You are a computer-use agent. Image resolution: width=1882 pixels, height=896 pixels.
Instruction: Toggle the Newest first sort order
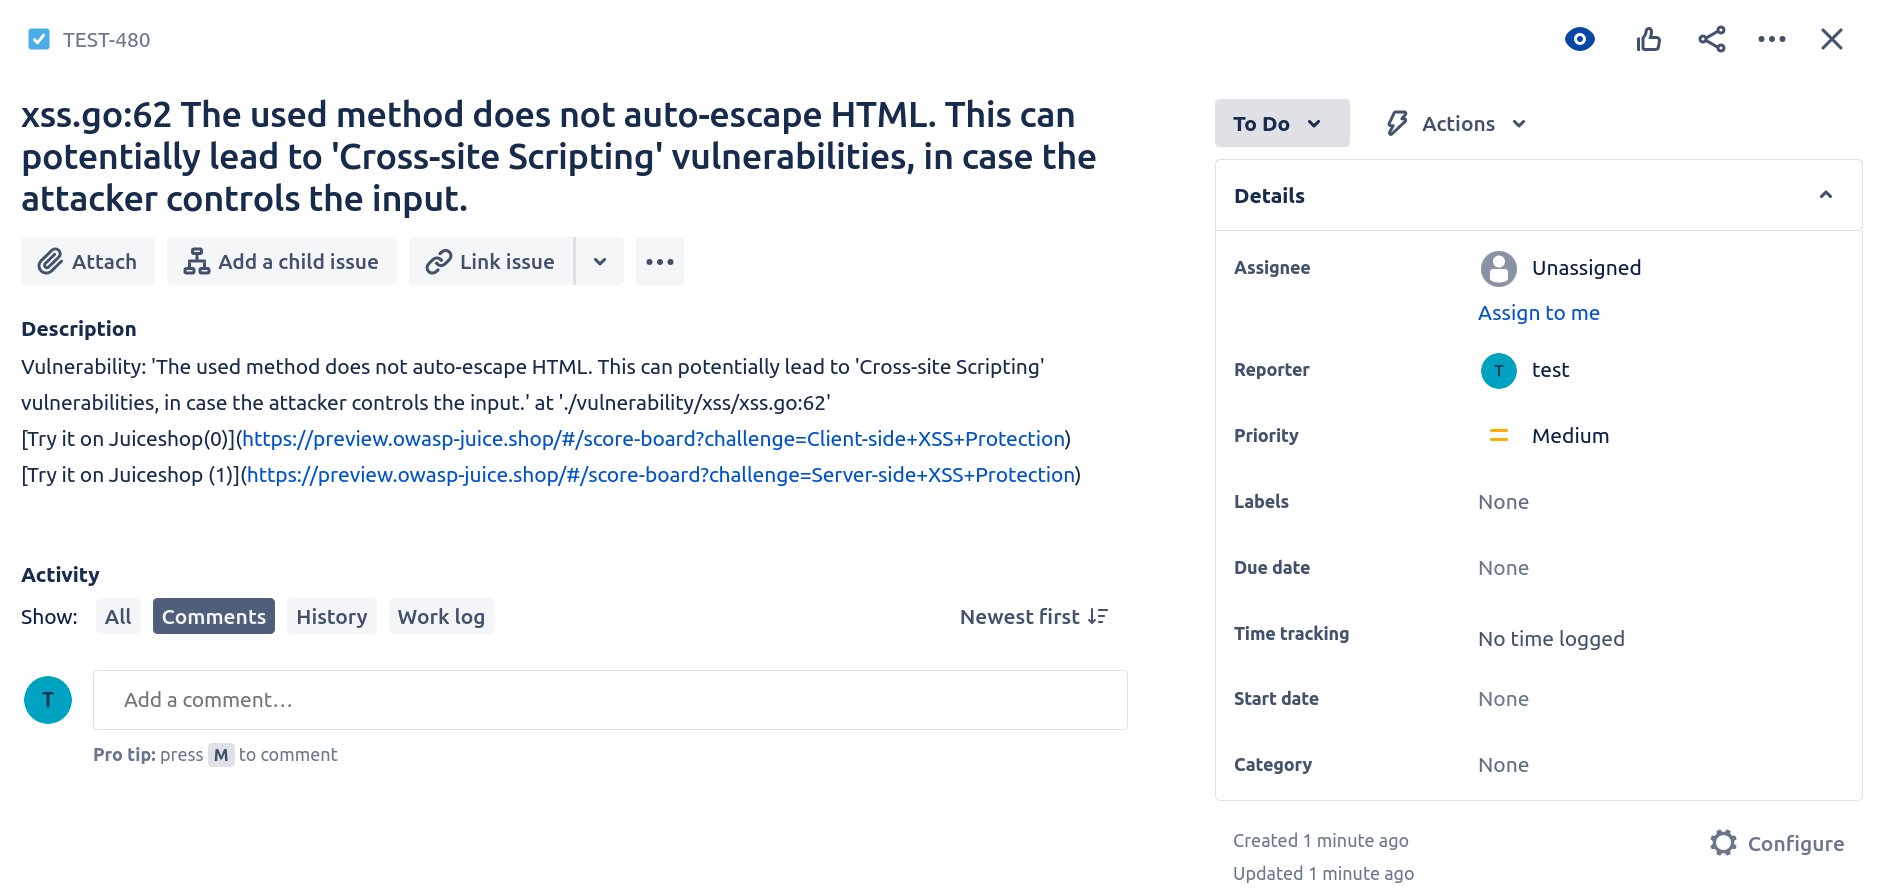pyautogui.click(x=1033, y=617)
